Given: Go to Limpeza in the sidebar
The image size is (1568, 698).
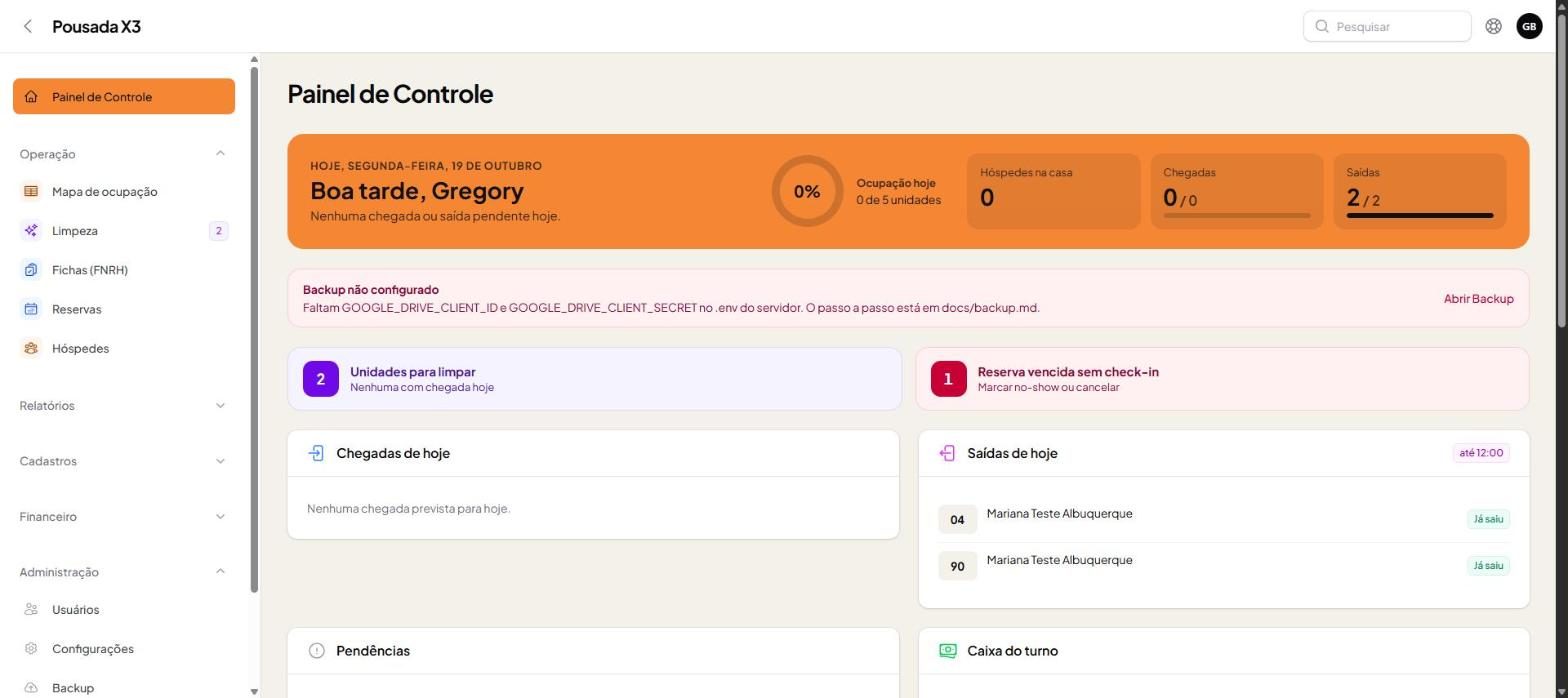Looking at the screenshot, I should click(x=124, y=231).
